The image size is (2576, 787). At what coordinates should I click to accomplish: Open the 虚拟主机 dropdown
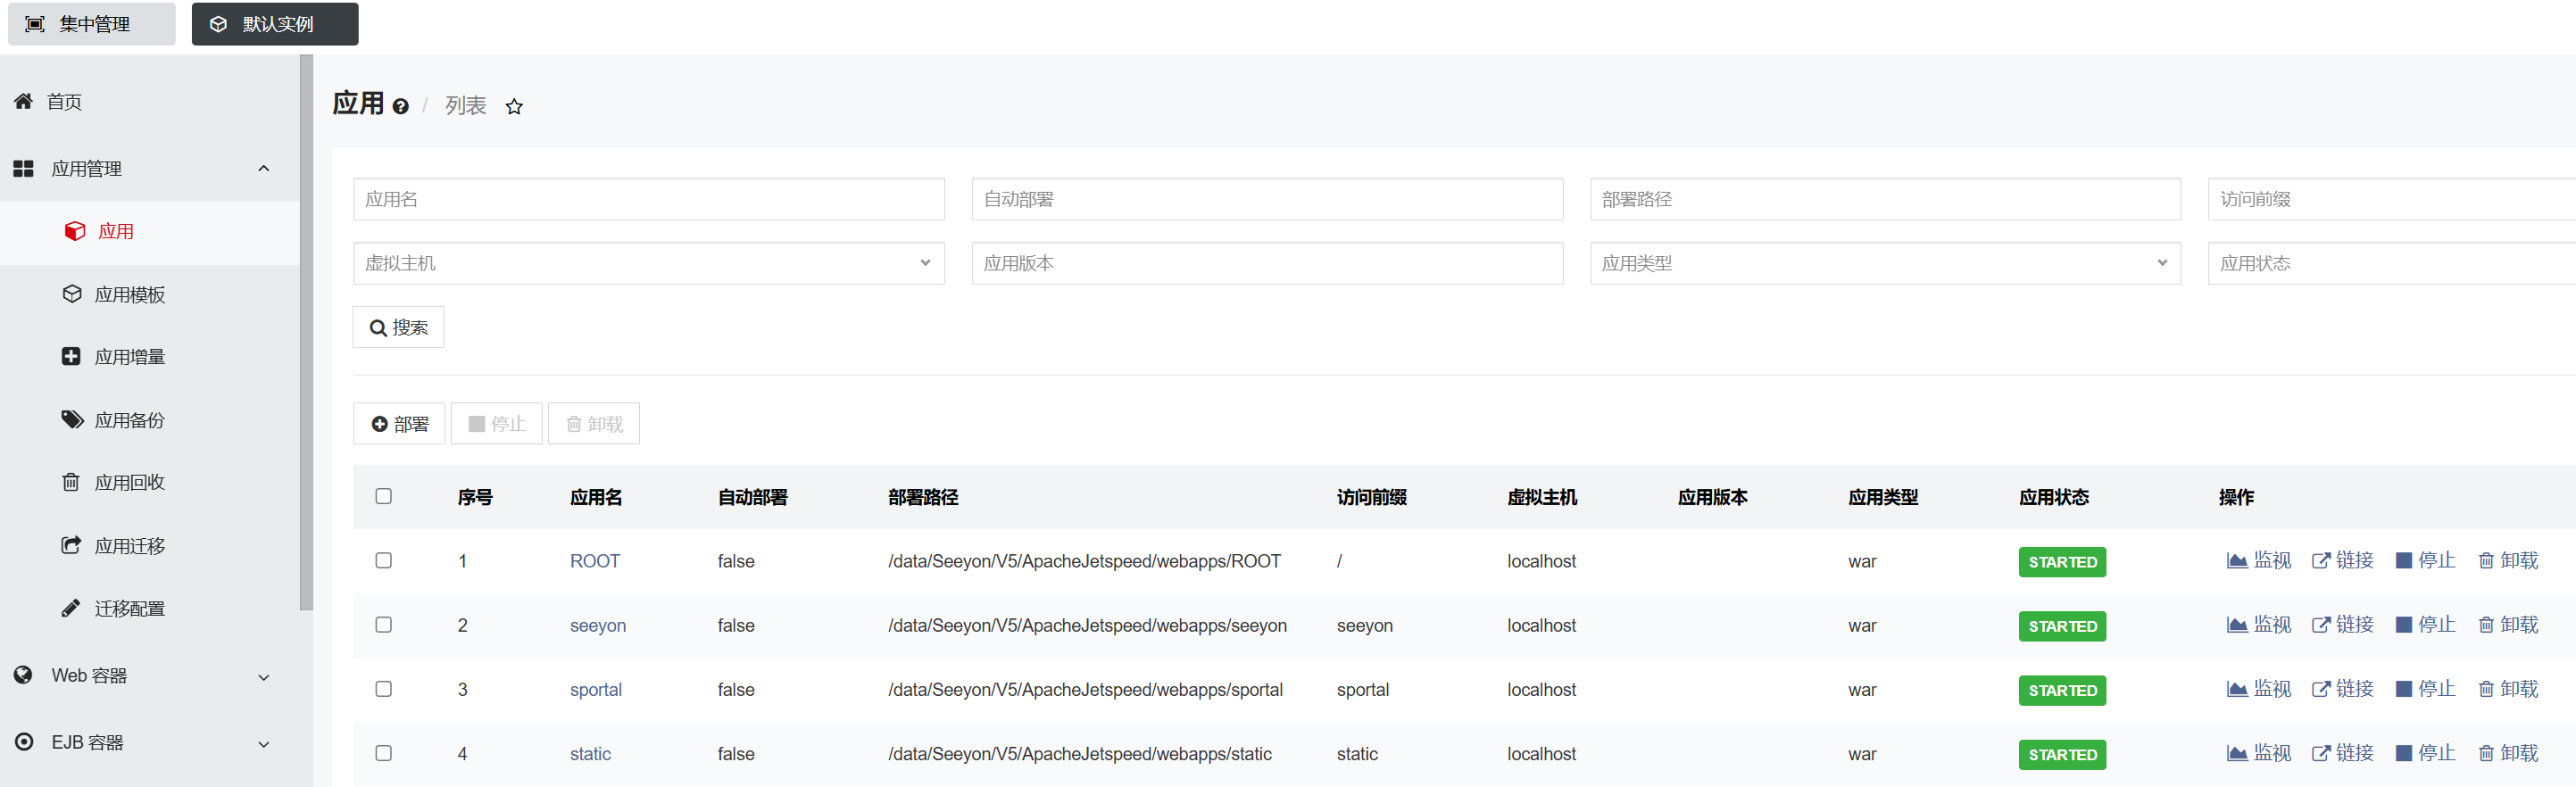pyautogui.click(x=649, y=263)
